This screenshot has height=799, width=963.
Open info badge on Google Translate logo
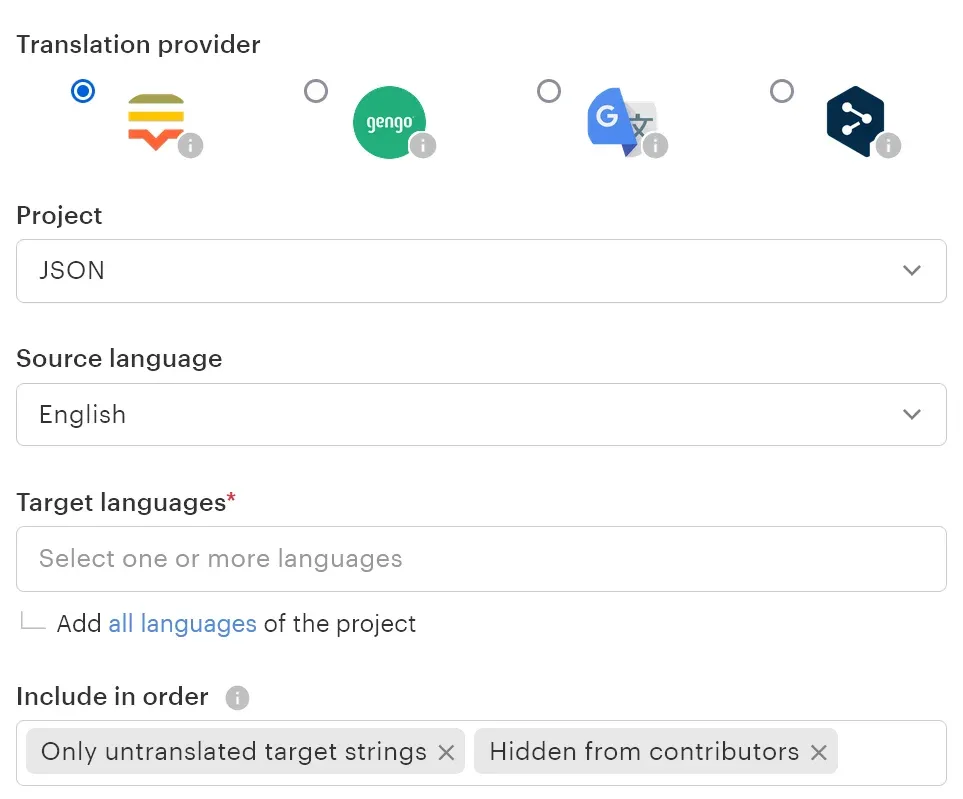click(x=655, y=146)
